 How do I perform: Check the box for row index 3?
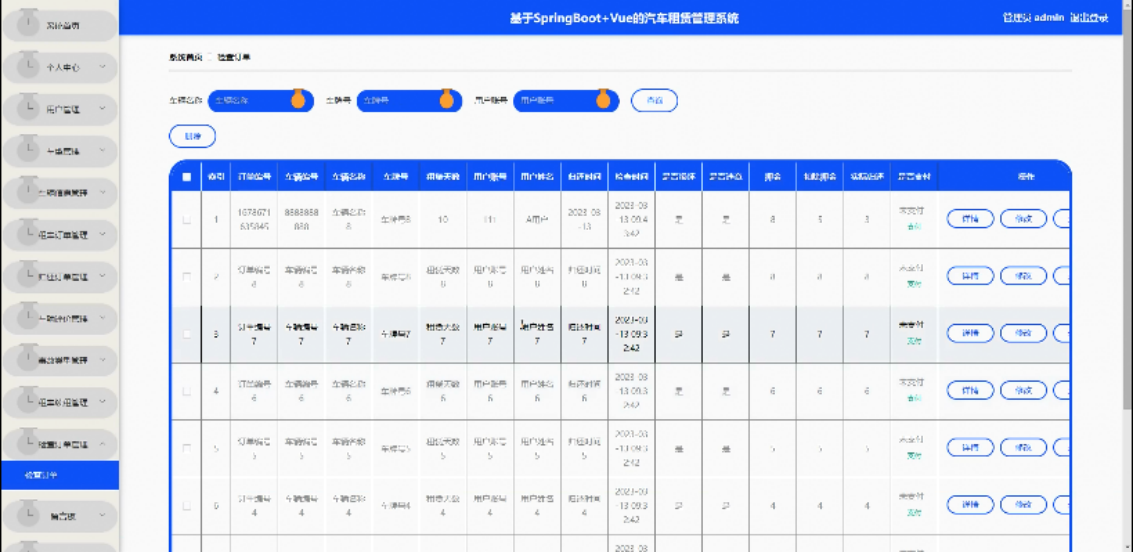click(187, 334)
